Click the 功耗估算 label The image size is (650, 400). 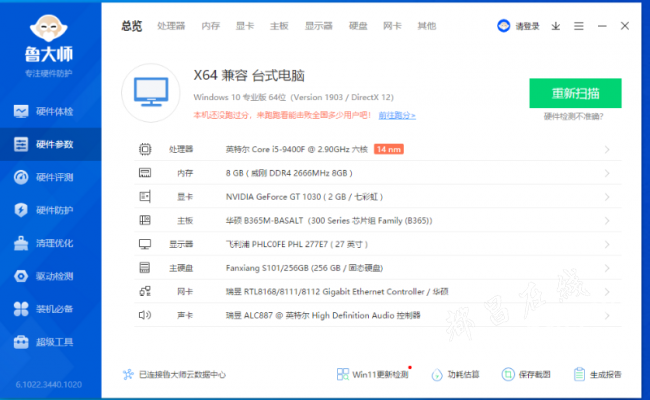tap(463, 375)
